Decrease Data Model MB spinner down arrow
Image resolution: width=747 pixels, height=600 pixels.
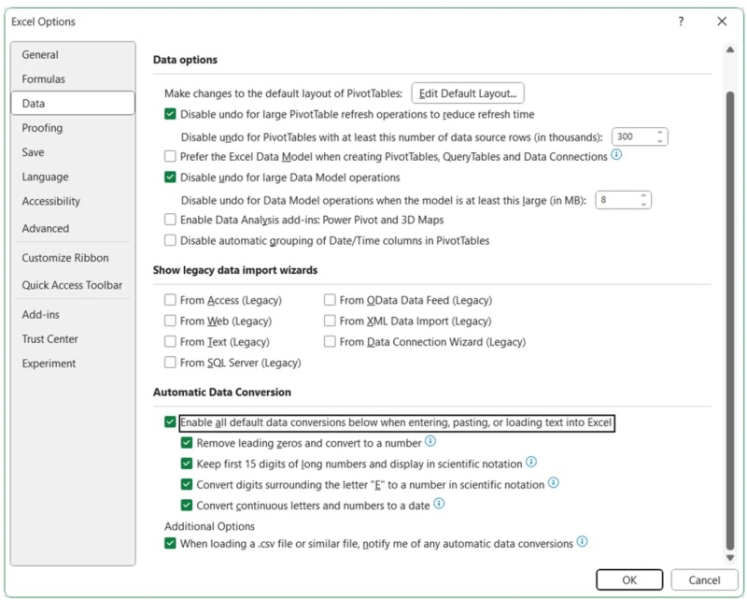644,204
